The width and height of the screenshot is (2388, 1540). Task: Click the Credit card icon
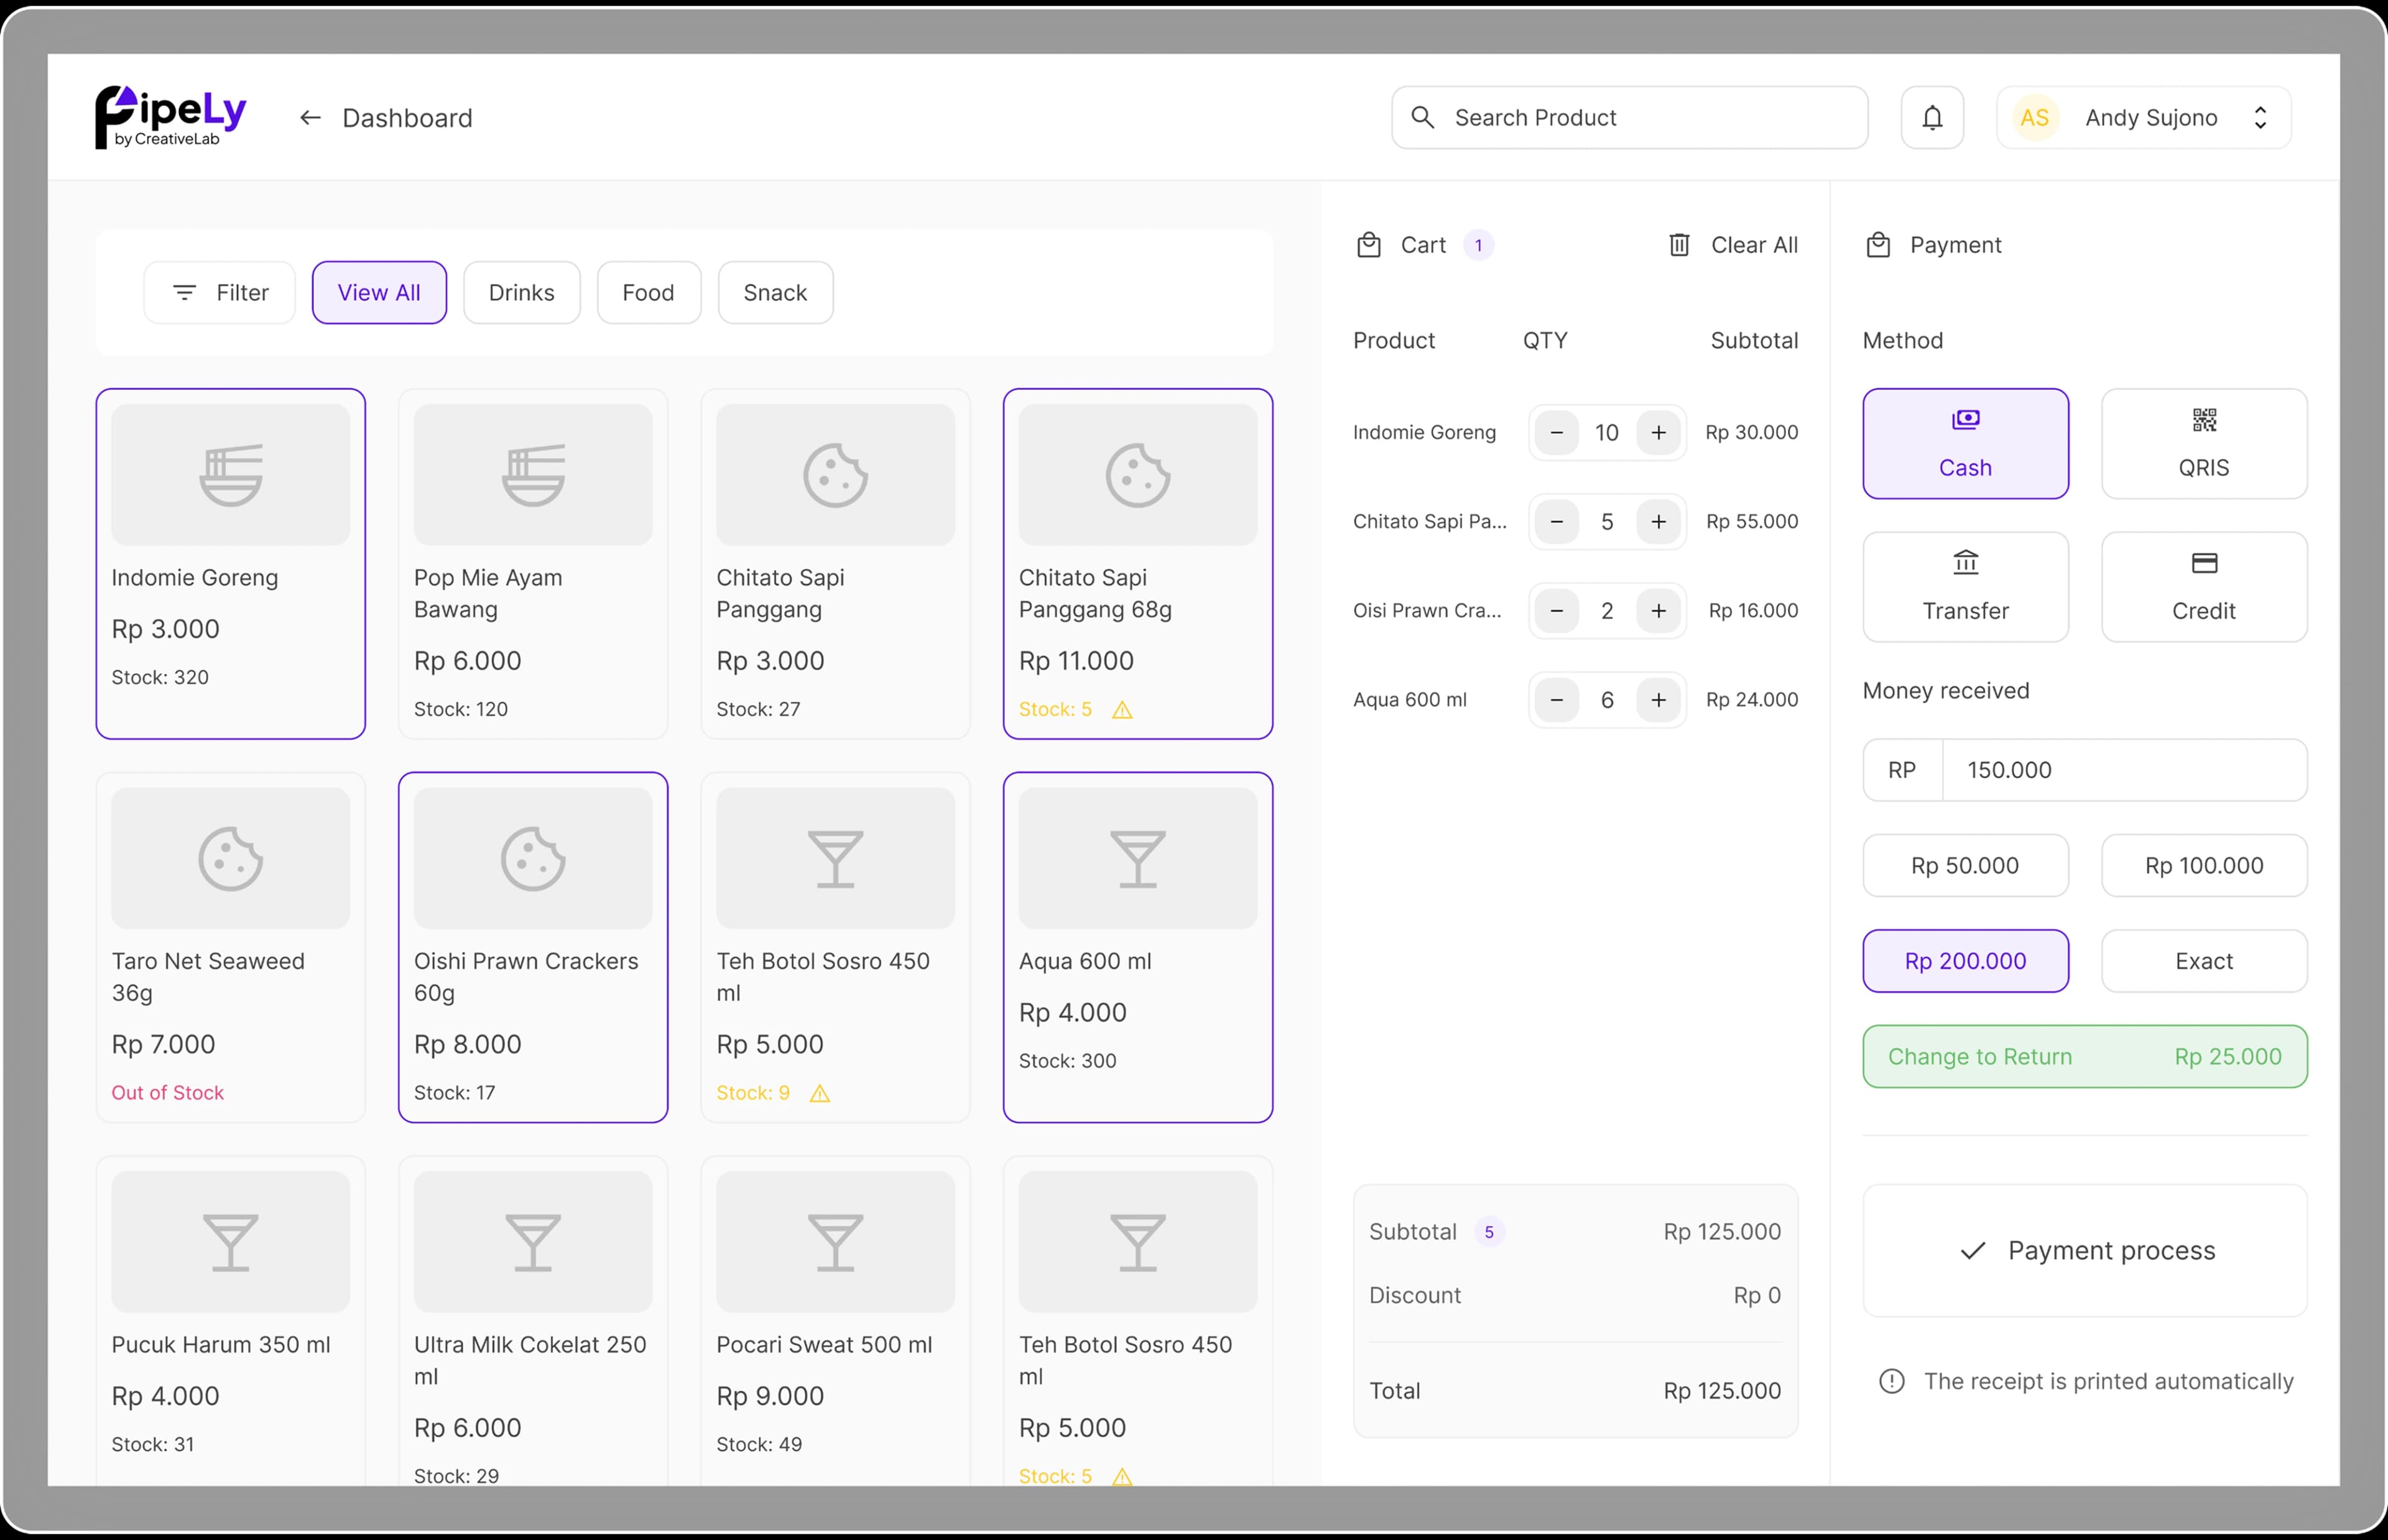pyautogui.click(x=2204, y=563)
